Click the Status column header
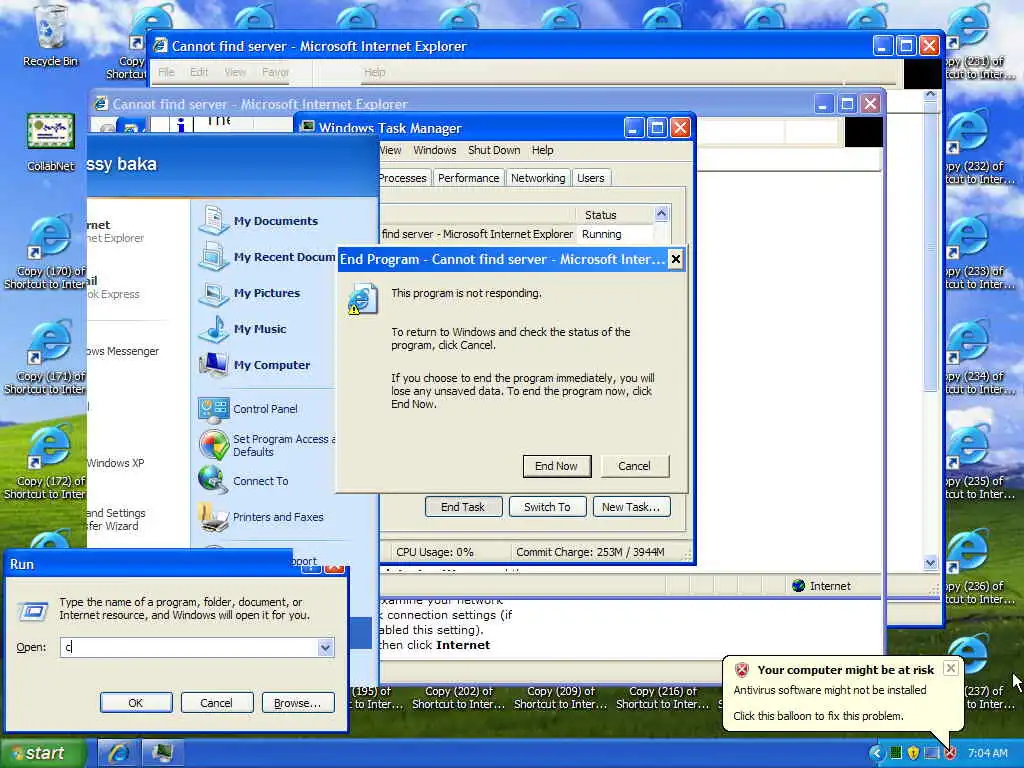1024x768 pixels. click(x=615, y=215)
